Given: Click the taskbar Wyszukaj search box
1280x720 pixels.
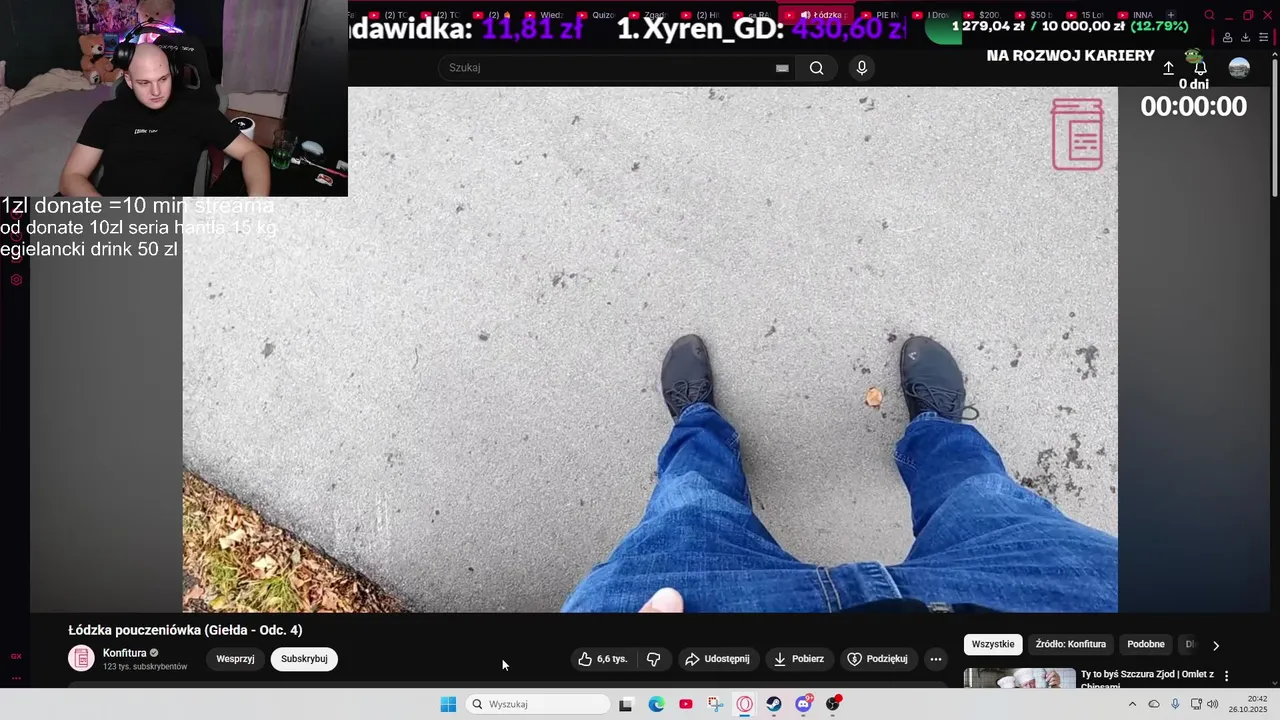Looking at the screenshot, I should tap(538, 704).
